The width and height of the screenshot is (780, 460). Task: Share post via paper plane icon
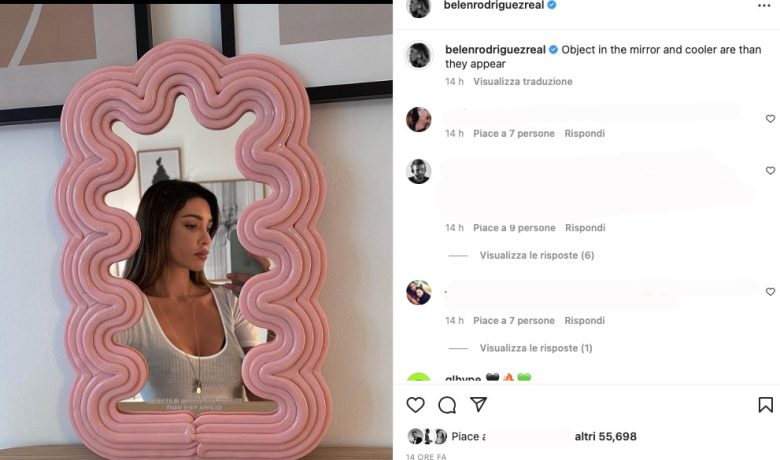(x=478, y=404)
